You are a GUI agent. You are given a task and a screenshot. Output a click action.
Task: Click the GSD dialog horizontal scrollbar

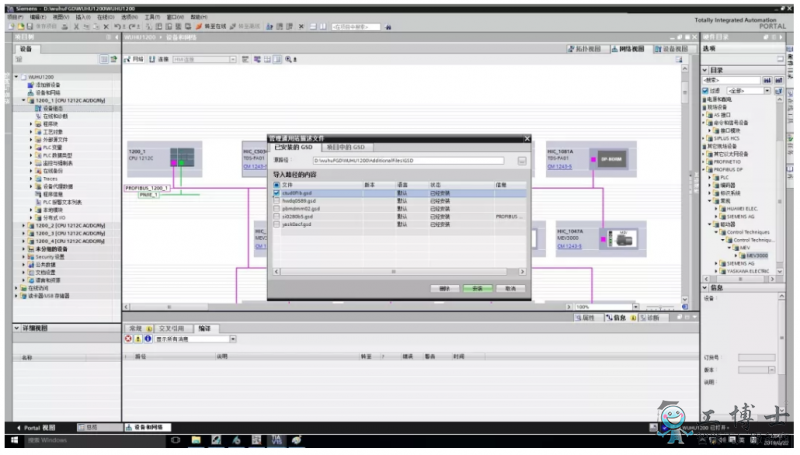point(393,271)
